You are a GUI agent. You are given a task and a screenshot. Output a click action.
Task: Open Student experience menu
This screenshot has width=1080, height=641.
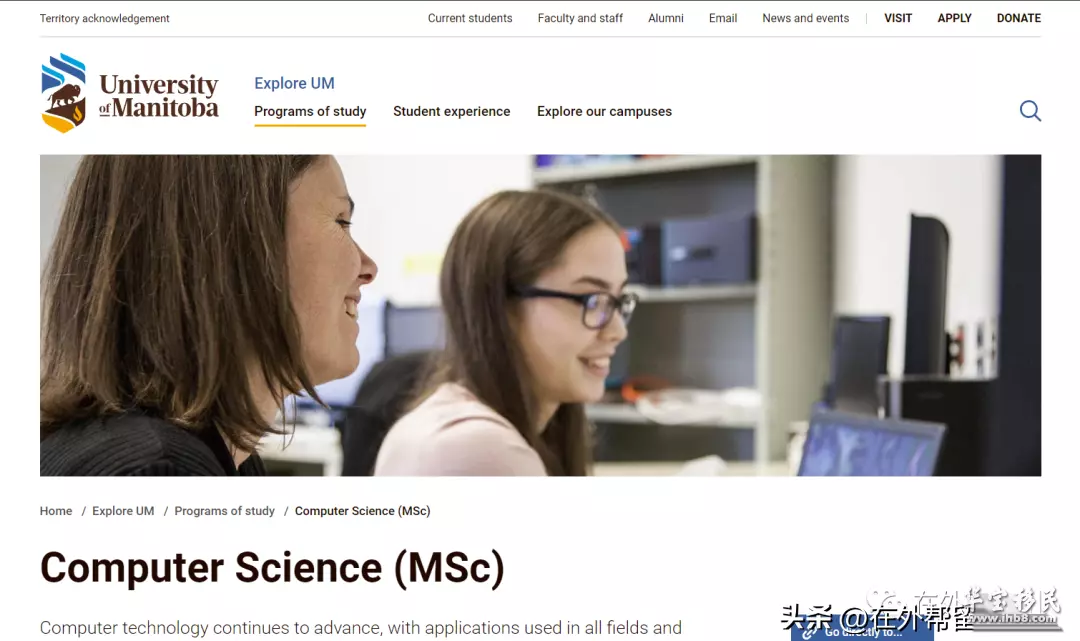[452, 112]
